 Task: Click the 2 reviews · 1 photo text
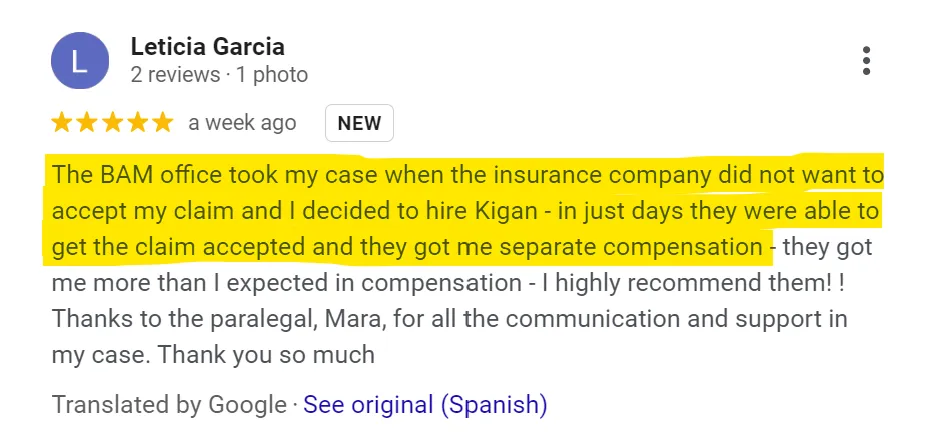[x=219, y=75]
